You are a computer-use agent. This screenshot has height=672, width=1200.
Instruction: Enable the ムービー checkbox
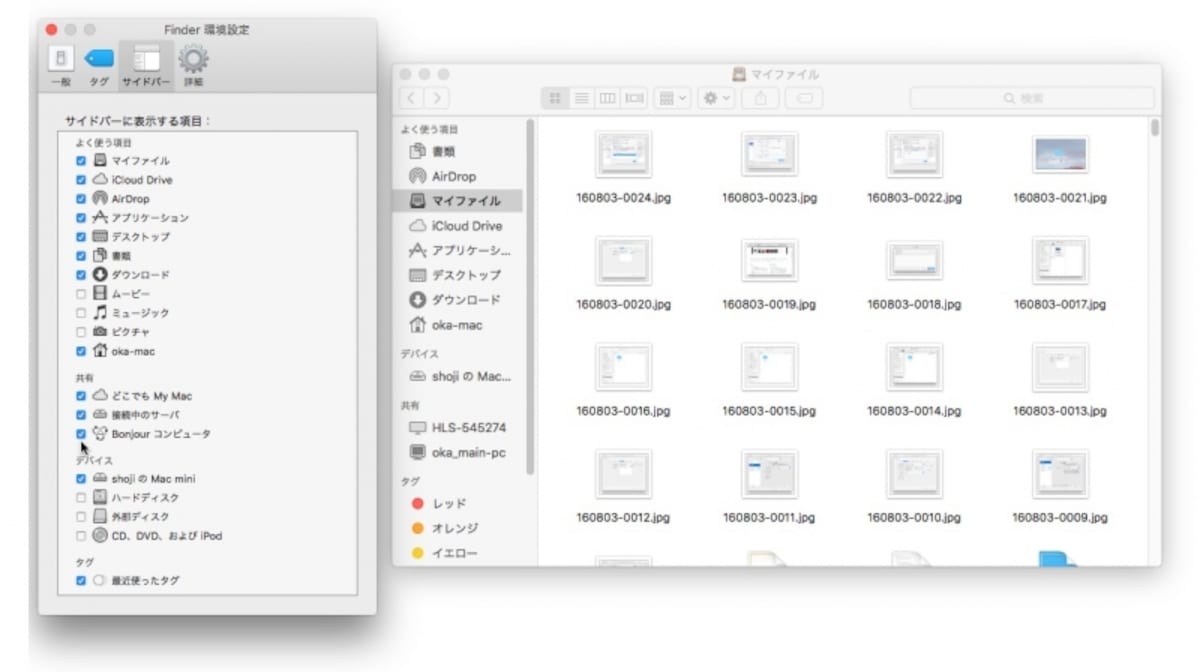click(81, 294)
